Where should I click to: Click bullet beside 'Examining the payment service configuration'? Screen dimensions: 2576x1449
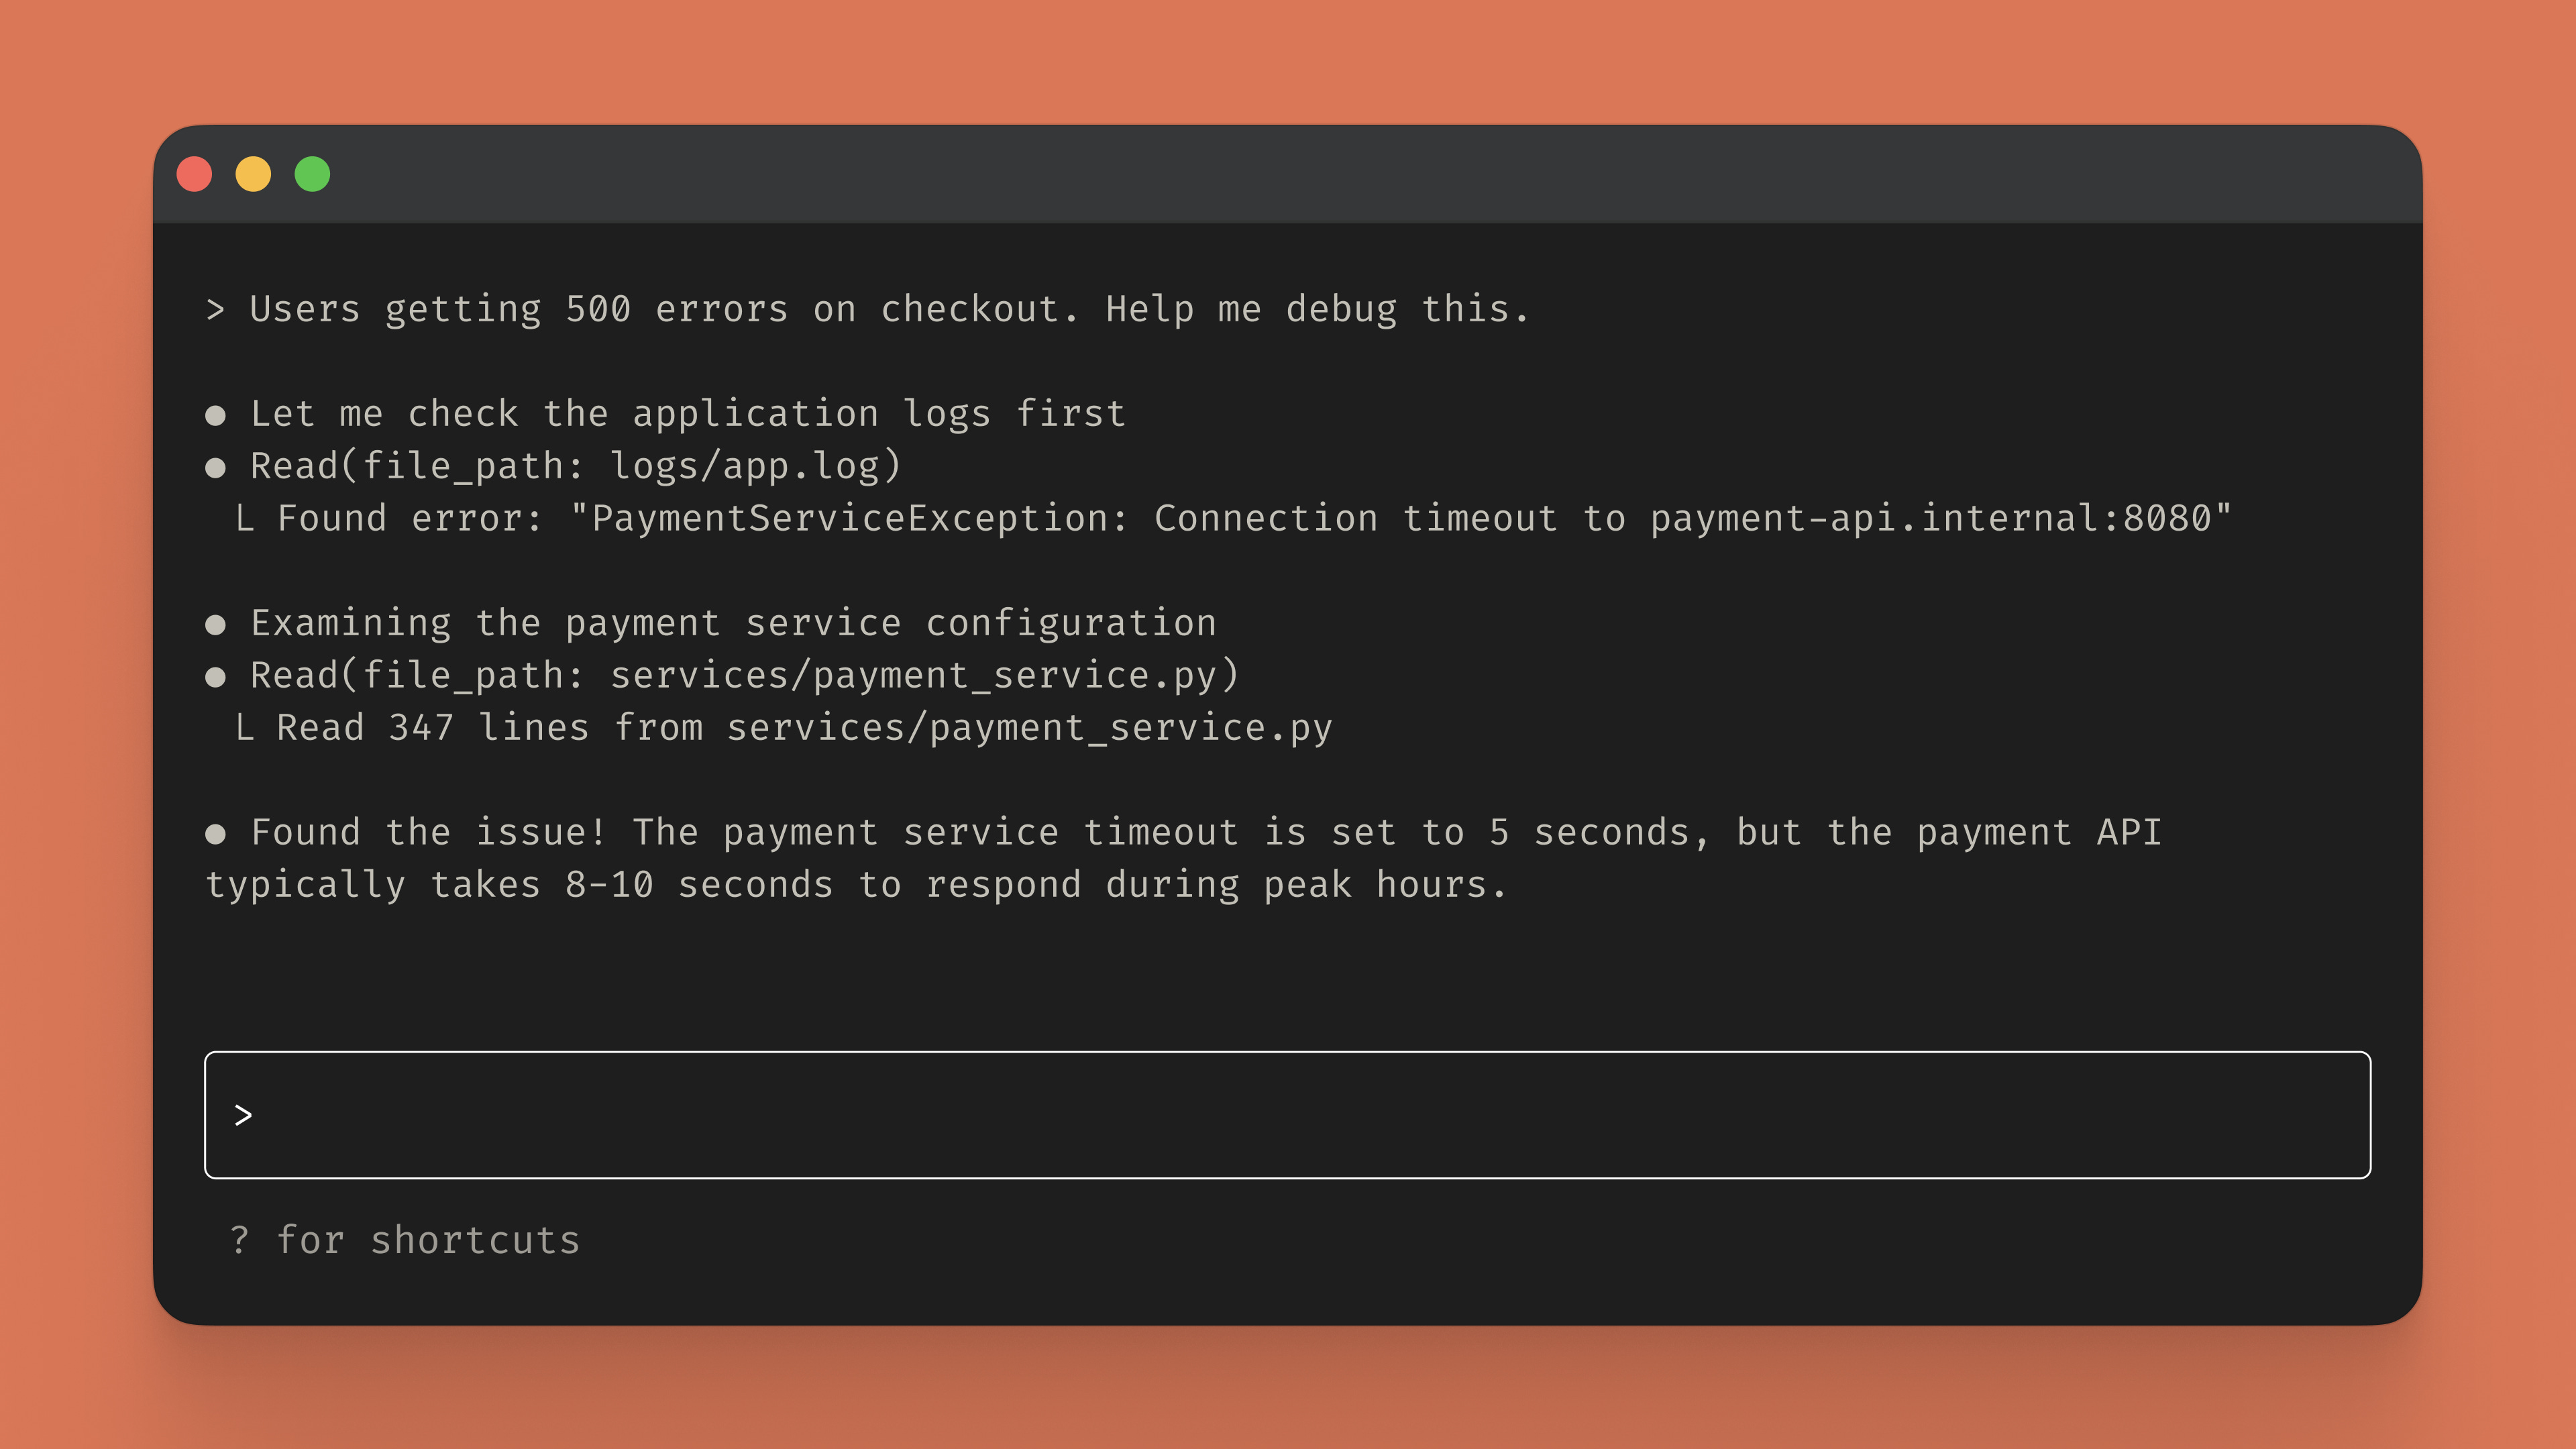click(x=215, y=625)
